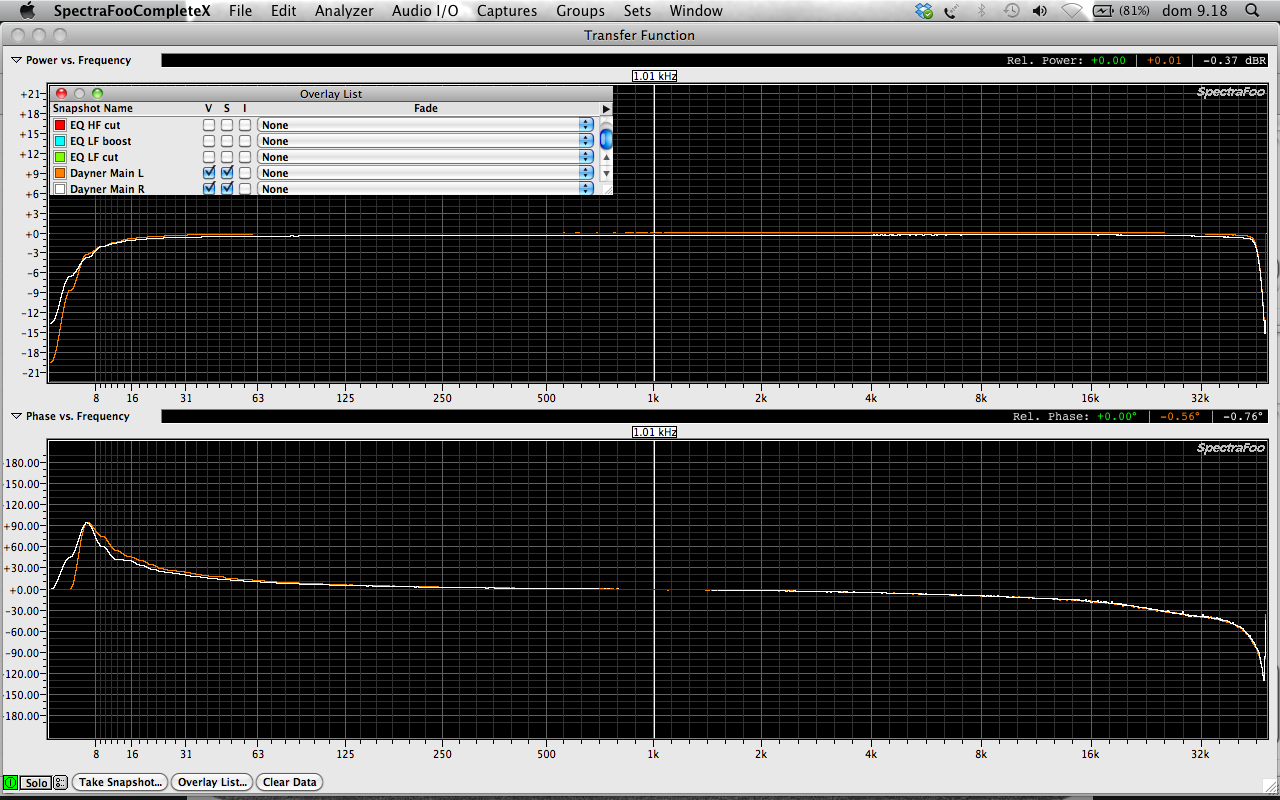
Task: Click the Take Snapshot button
Action: (120, 782)
